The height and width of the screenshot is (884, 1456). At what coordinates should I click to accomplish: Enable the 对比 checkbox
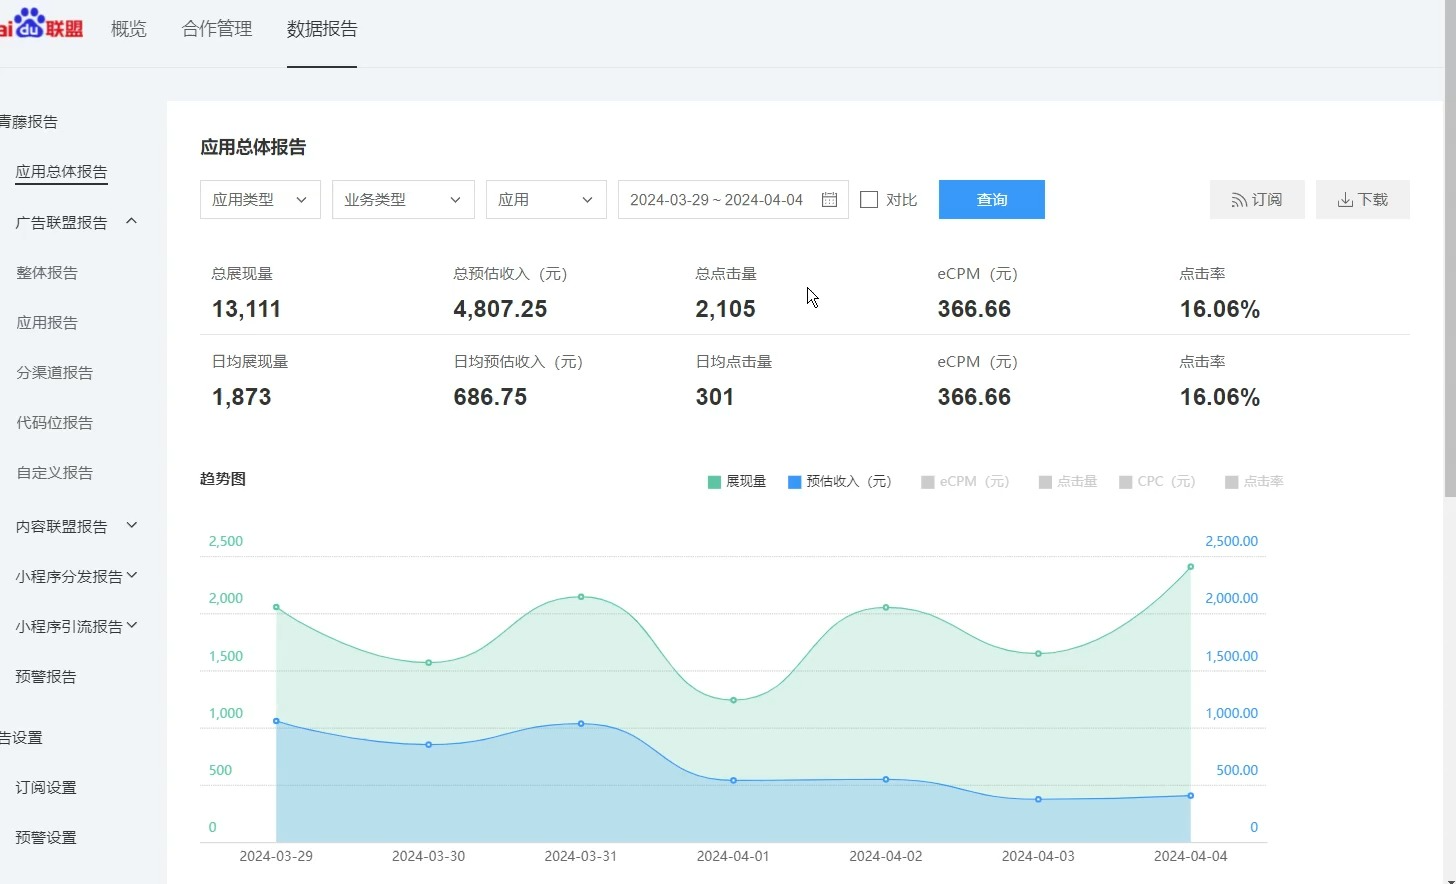pos(869,200)
